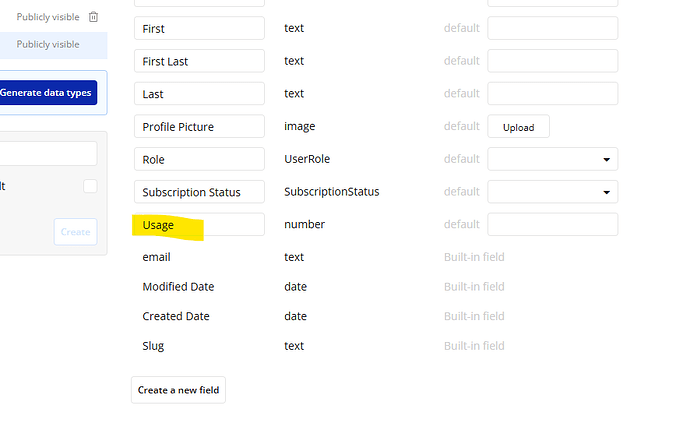Click the Profile Picture field name box
This screenshot has height=429, width=690.
coord(199,127)
